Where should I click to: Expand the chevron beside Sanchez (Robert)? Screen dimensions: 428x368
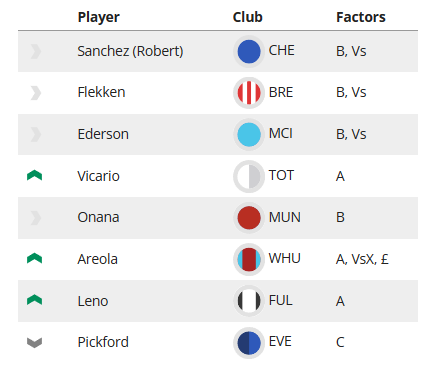point(36,51)
